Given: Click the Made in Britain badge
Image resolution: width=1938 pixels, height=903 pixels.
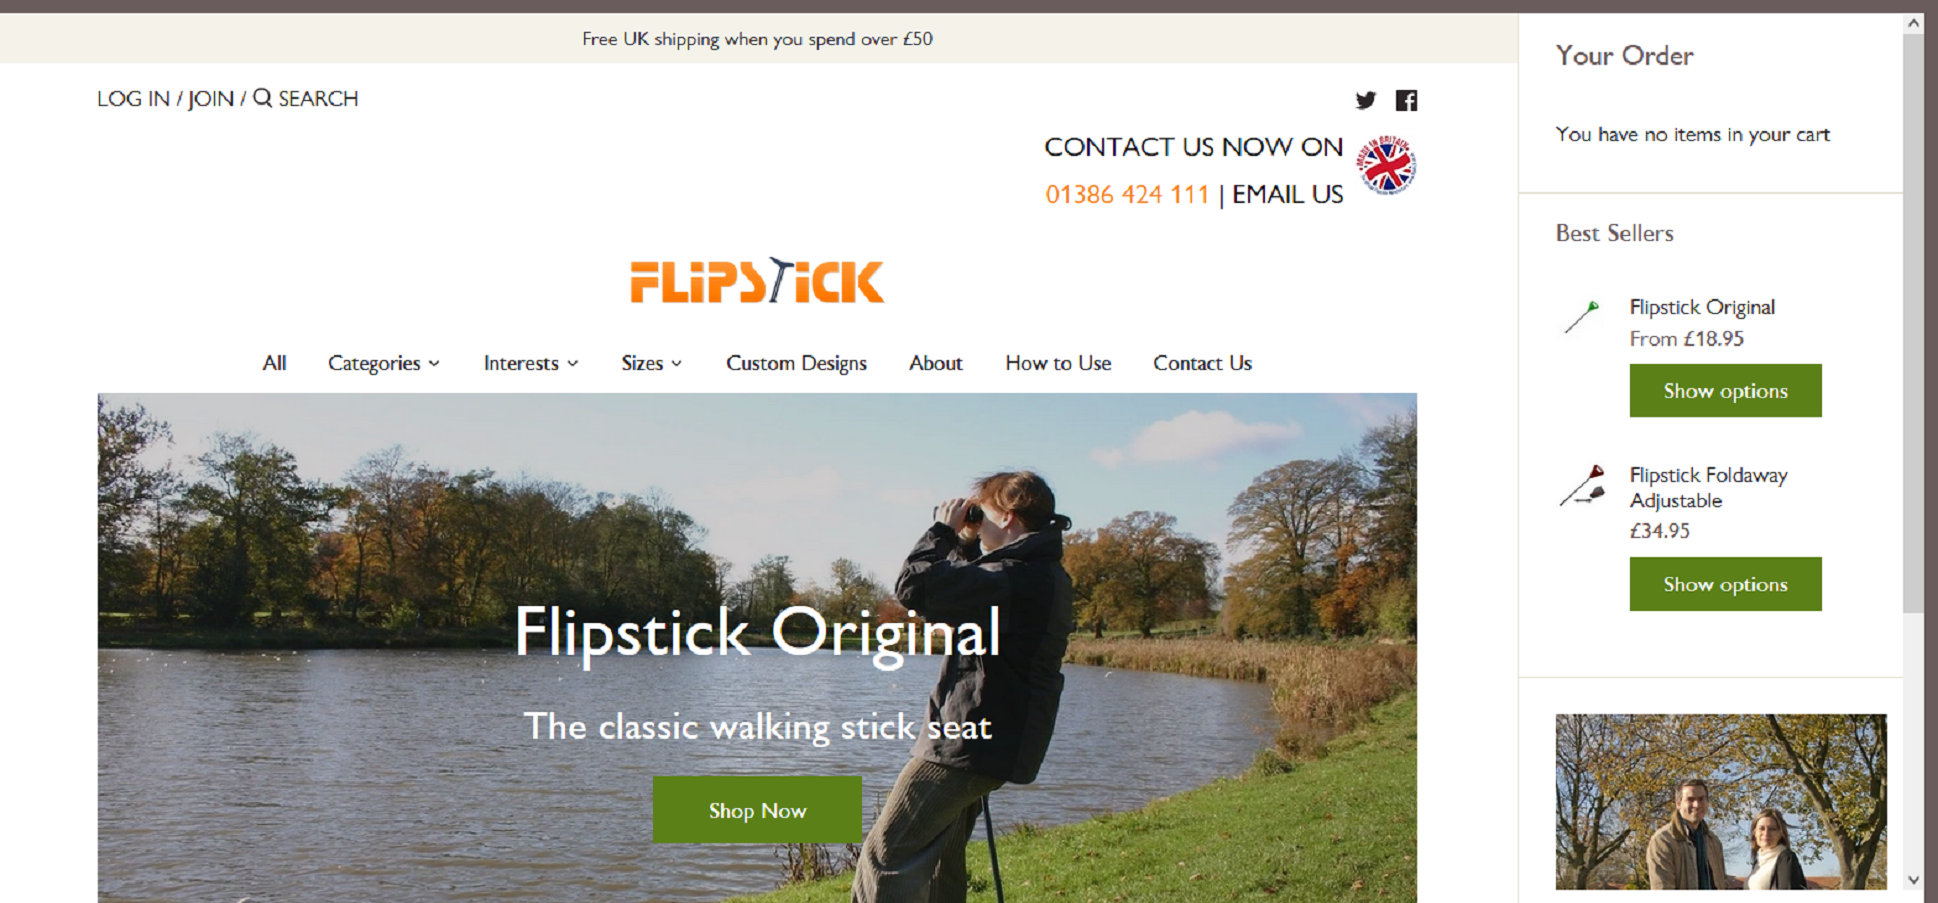Looking at the screenshot, I should [x=1385, y=165].
